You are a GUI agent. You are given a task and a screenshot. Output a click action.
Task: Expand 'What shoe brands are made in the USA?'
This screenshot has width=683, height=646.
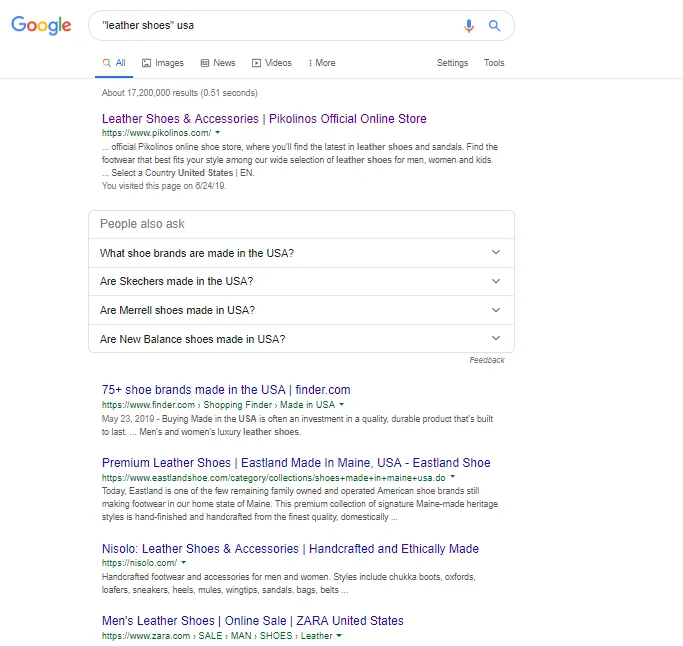301,253
